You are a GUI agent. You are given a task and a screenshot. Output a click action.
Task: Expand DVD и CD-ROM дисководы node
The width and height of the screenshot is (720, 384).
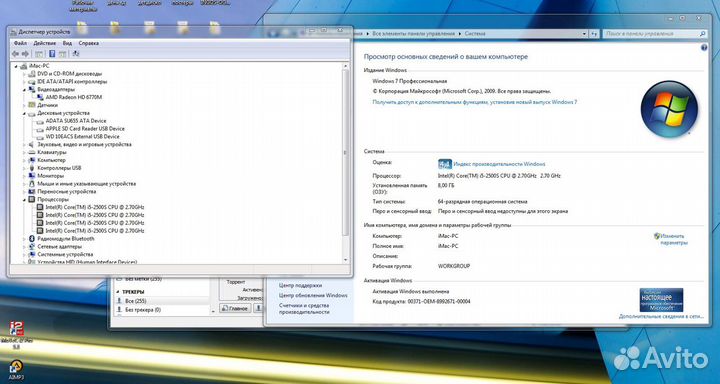[24, 74]
